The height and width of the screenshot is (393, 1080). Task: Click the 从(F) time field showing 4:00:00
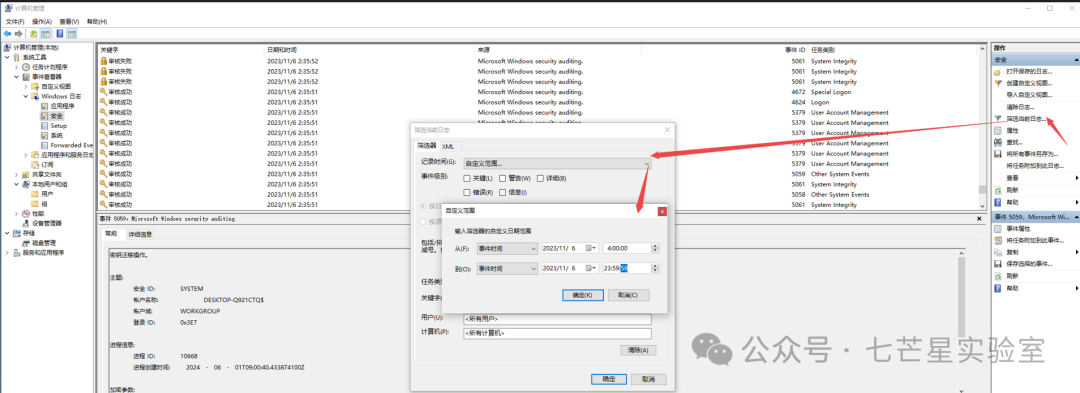[x=627, y=248]
